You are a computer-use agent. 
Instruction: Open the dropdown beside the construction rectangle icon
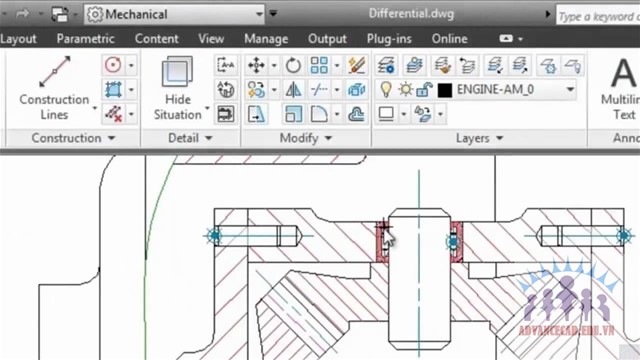point(131,89)
